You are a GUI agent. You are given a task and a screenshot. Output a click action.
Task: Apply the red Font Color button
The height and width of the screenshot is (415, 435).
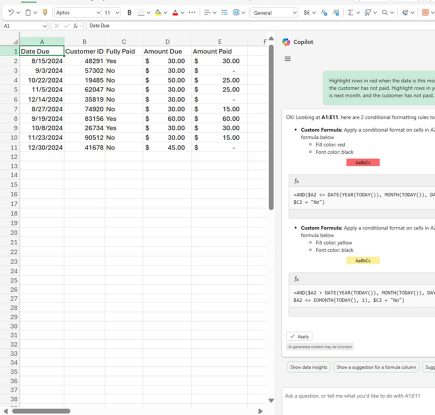(175, 13)
